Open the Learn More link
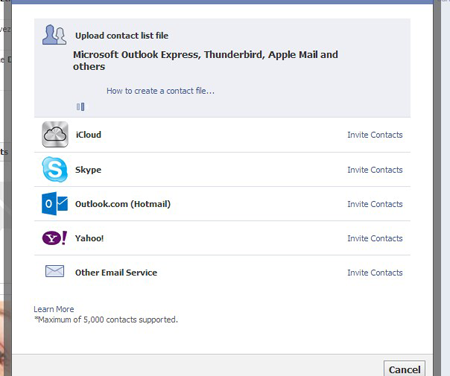Viewport: 450px width, 376px height. (54, 309)
